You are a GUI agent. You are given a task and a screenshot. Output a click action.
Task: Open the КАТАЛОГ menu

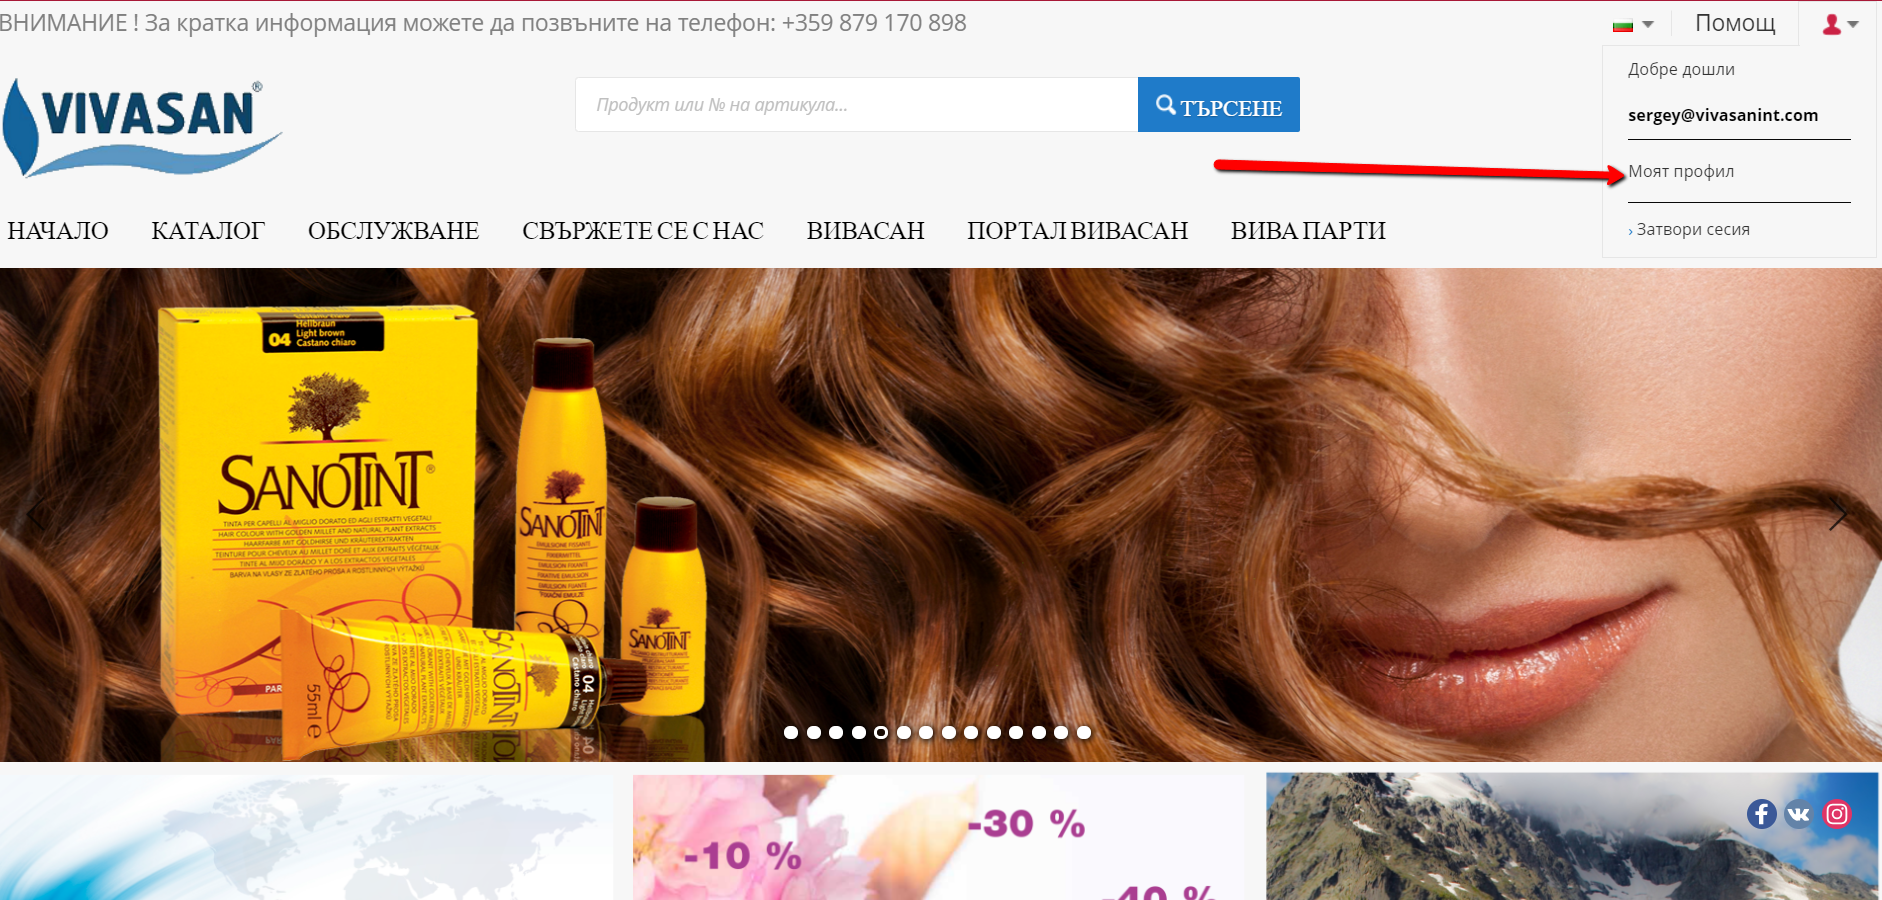click(x=208, y=231)
